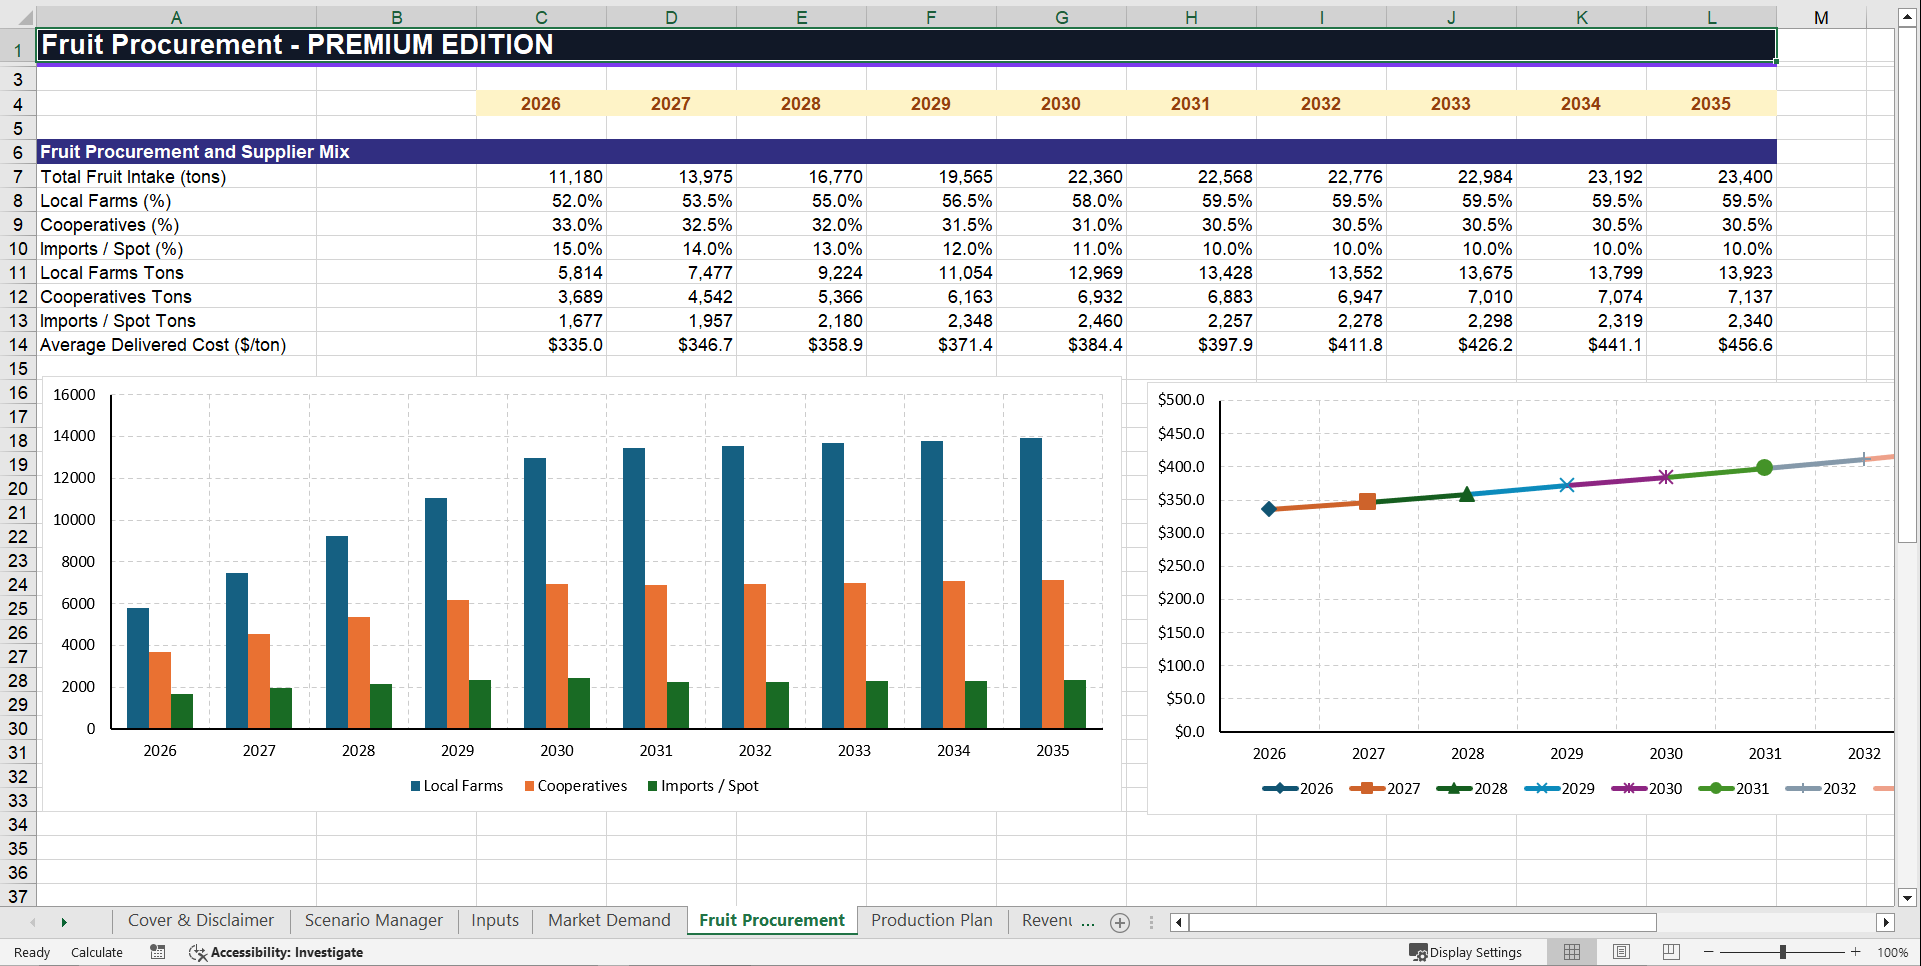Click Imports / Spot legend entry

click(703, 786)
